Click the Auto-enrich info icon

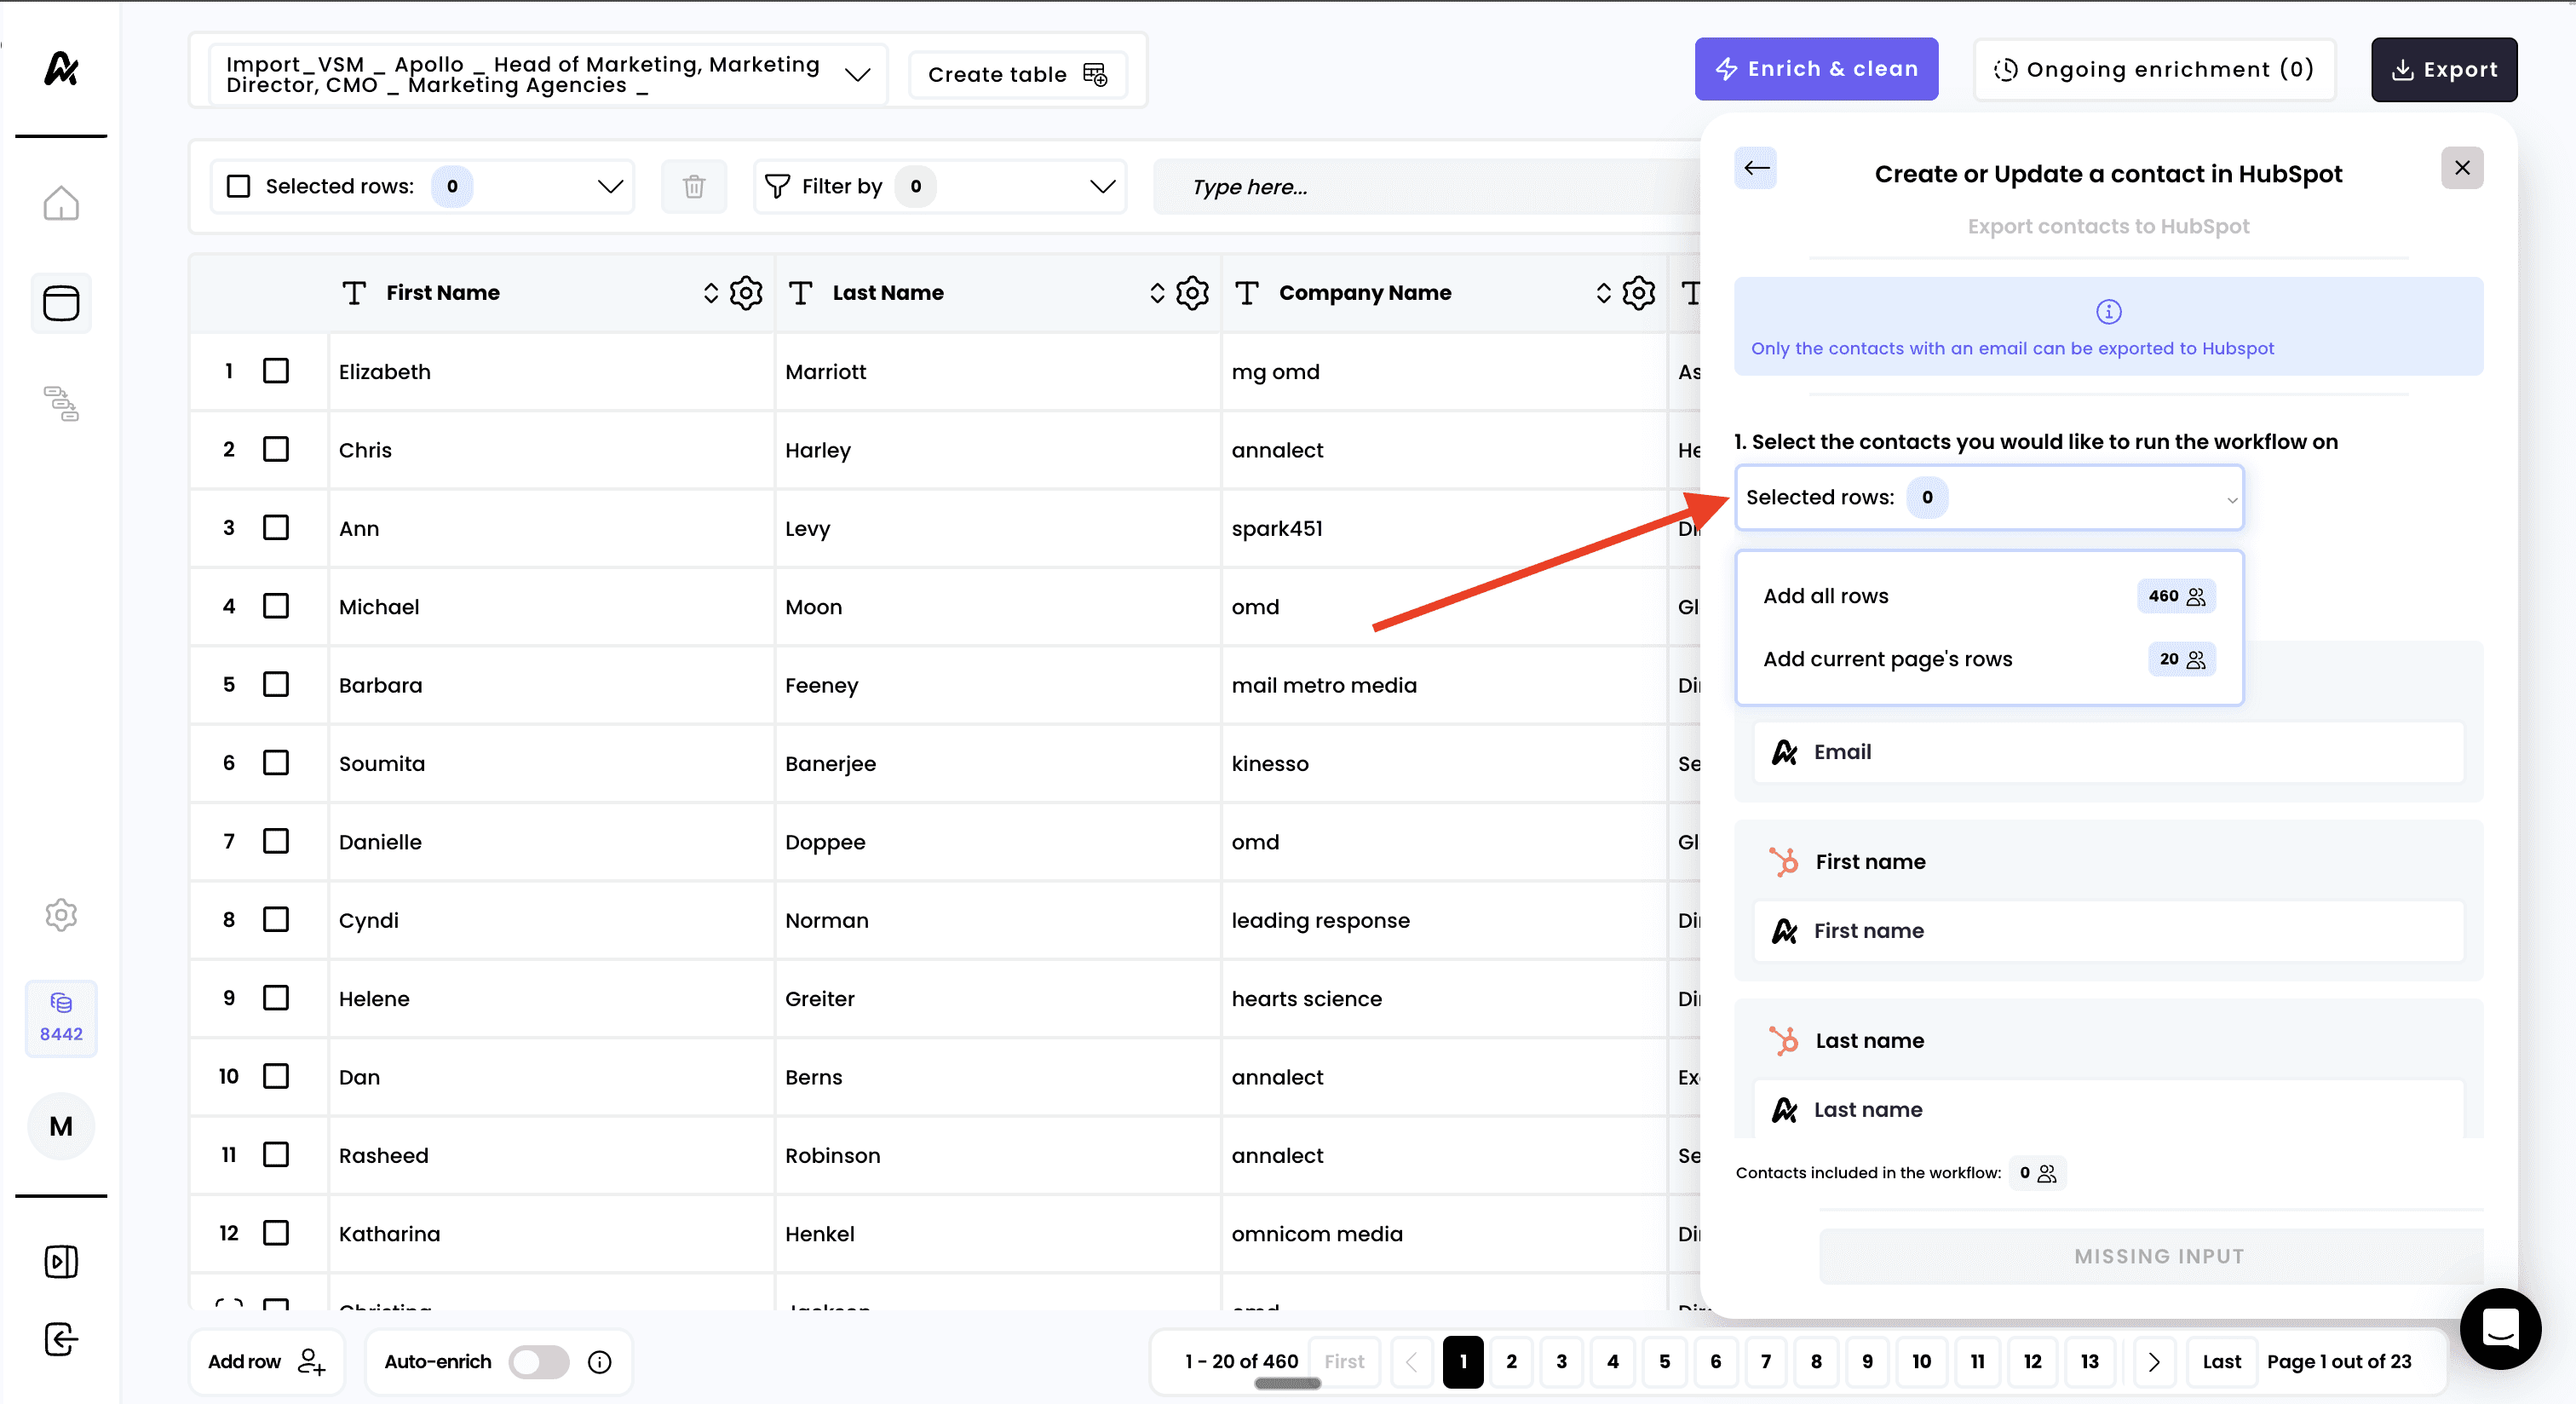[x=599, y=1362]
